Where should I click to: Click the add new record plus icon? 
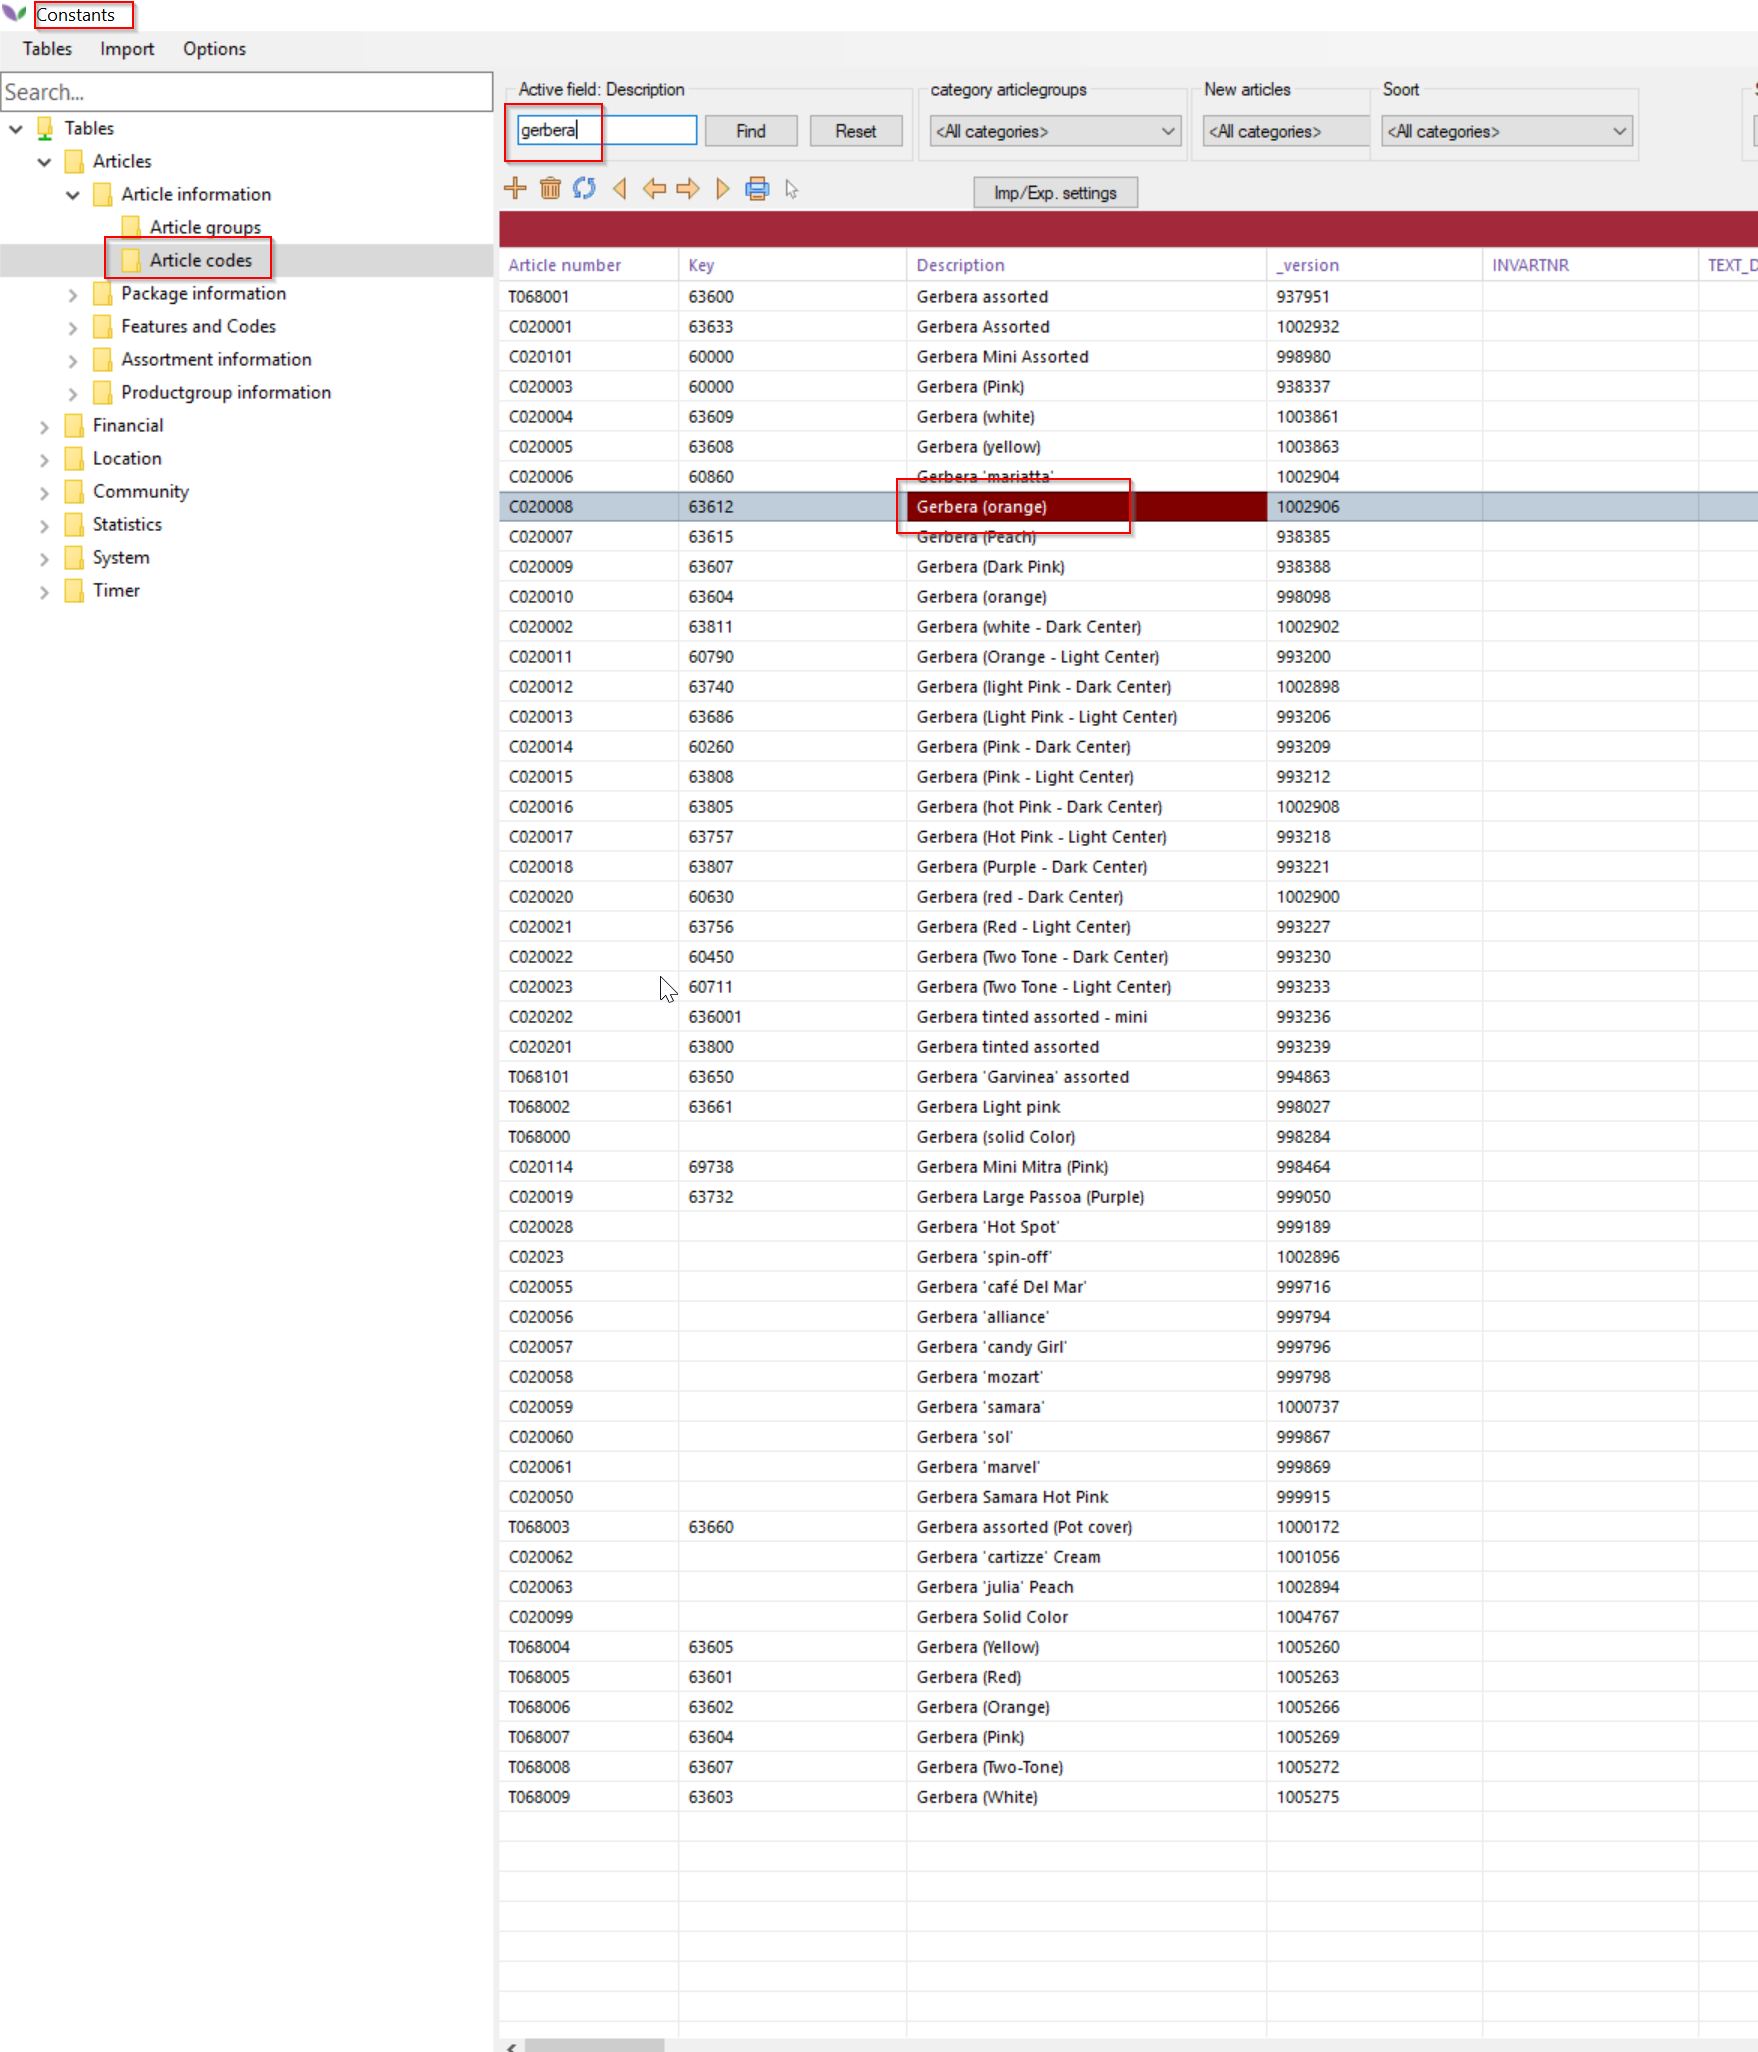point(515,188)
